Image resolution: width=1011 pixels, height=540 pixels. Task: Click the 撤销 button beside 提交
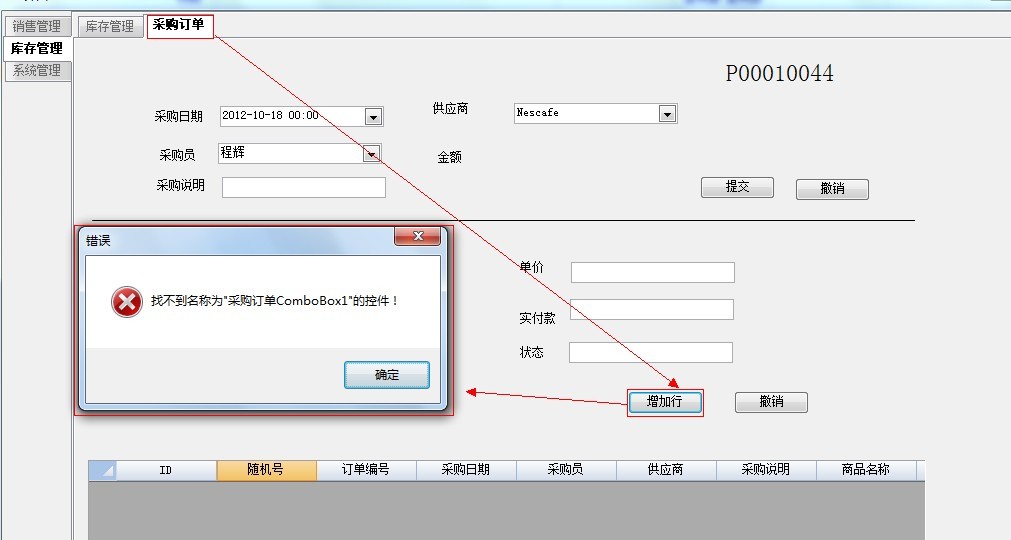click(832, 189)
